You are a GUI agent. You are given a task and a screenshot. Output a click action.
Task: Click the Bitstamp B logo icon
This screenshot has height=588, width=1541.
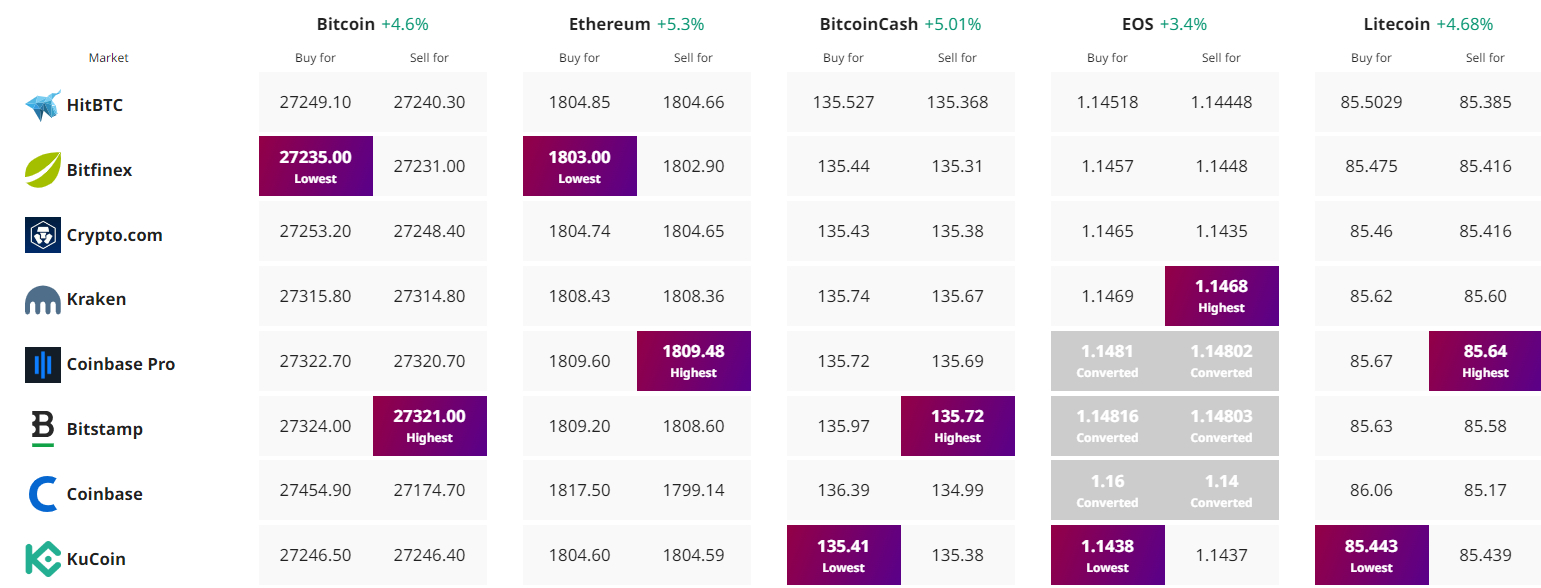[43, 429]
